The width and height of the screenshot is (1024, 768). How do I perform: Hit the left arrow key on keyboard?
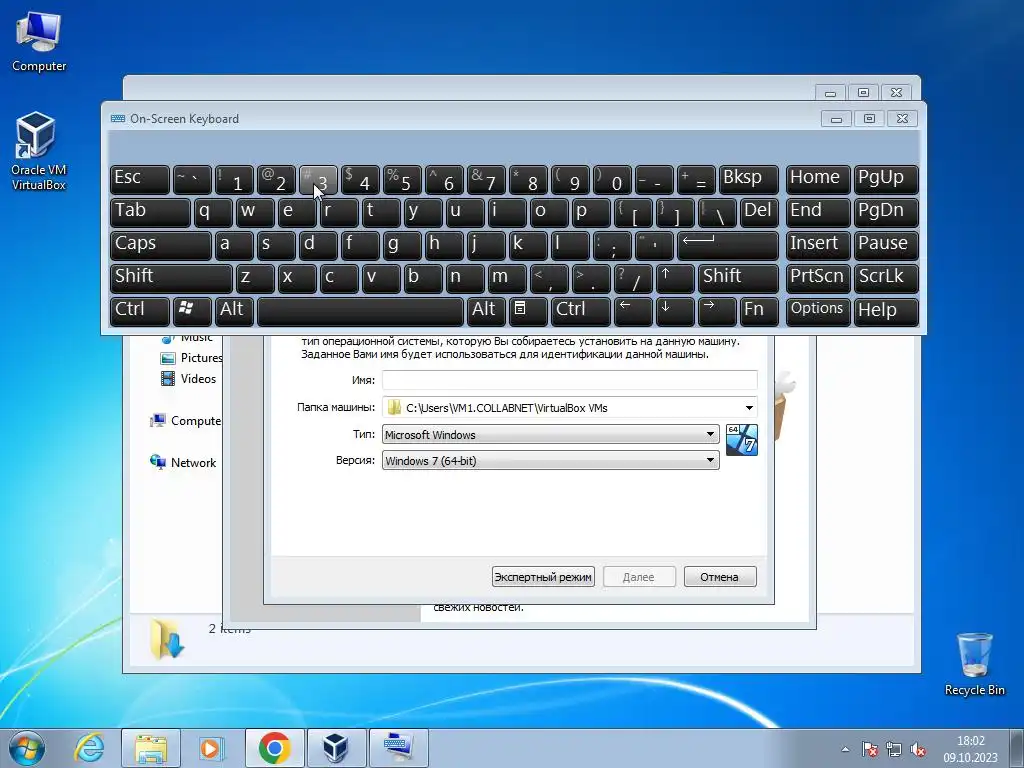point(633,311)
